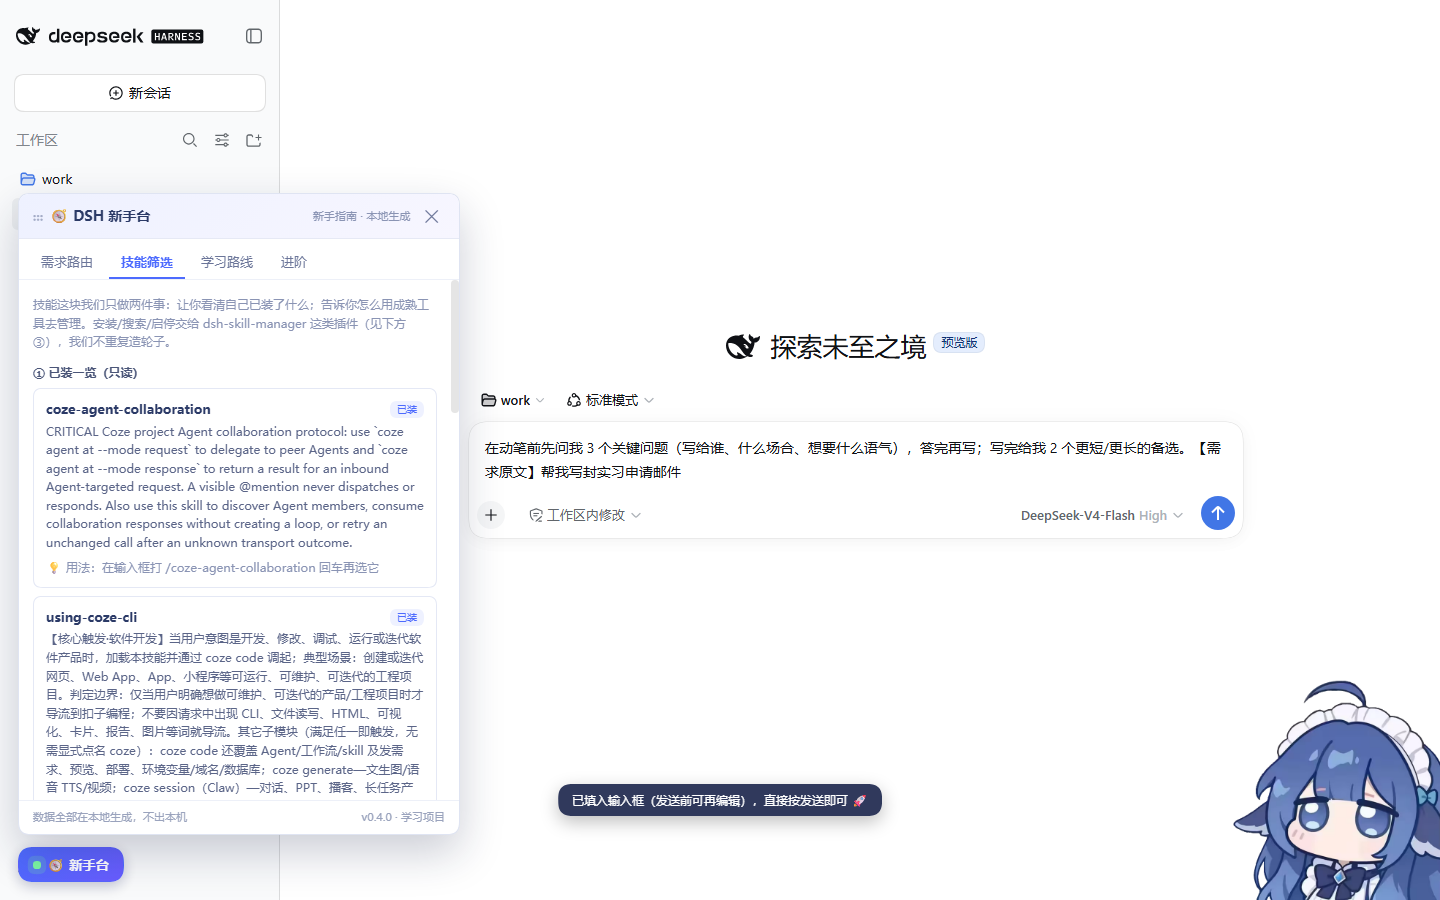1440x900 pixels.
Task: Switch to the 学习路线 tab
Action: (x=227, y=262)
